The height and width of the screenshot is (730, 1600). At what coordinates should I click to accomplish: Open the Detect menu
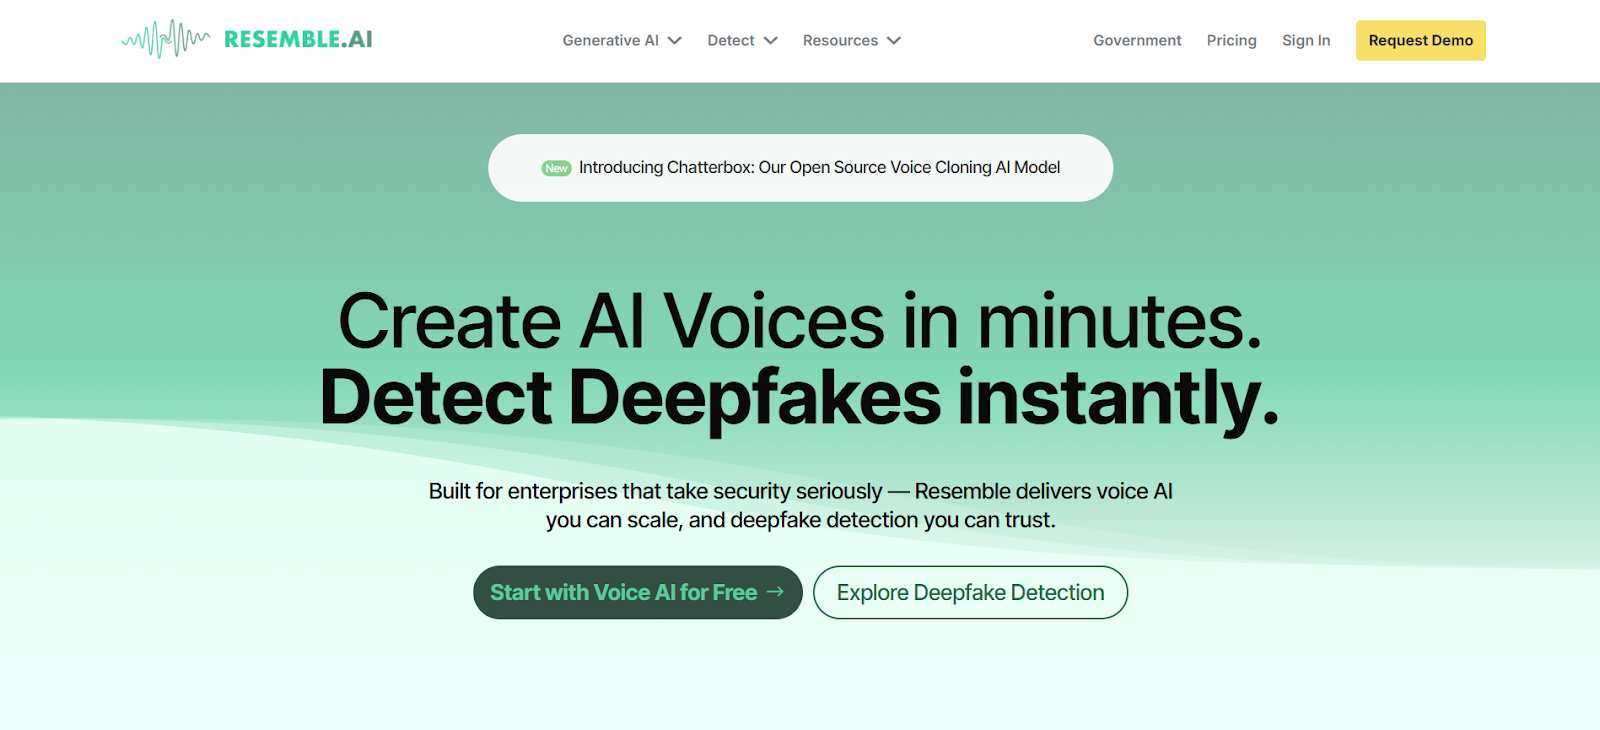tap(731, 40)
